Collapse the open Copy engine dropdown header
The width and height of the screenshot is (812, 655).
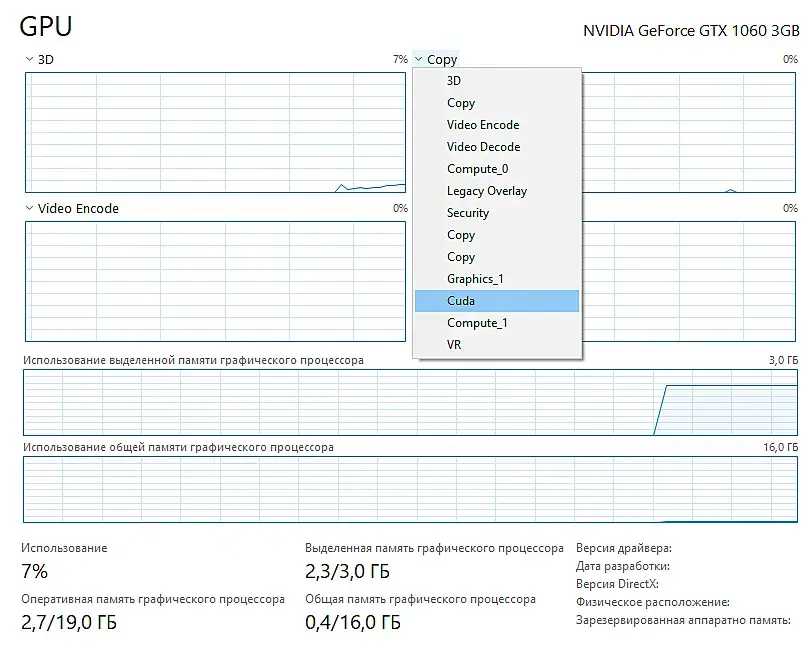click(x=435, y=60)
